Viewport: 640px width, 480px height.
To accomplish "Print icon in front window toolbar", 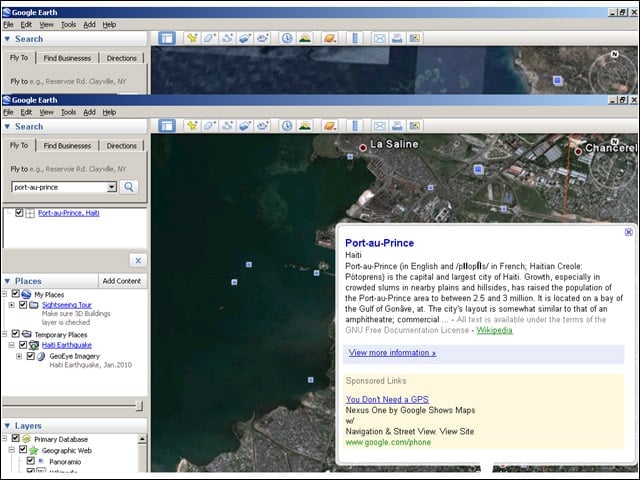I will pyautogui.click(x=397, y=126).
